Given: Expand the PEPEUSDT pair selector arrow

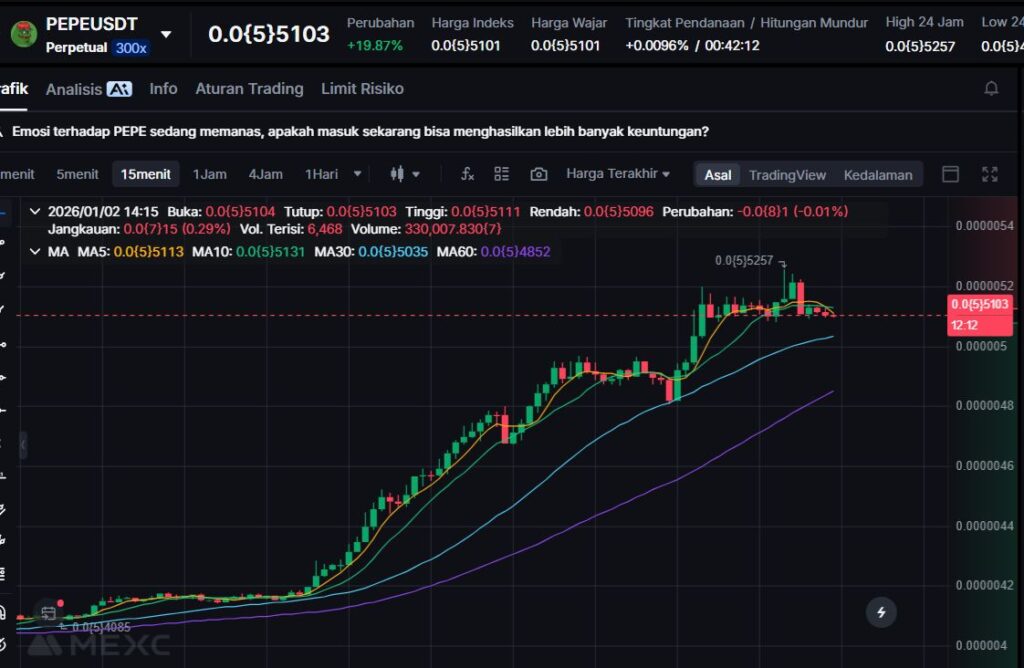Looking at the screenshot, I should (166, 34).
